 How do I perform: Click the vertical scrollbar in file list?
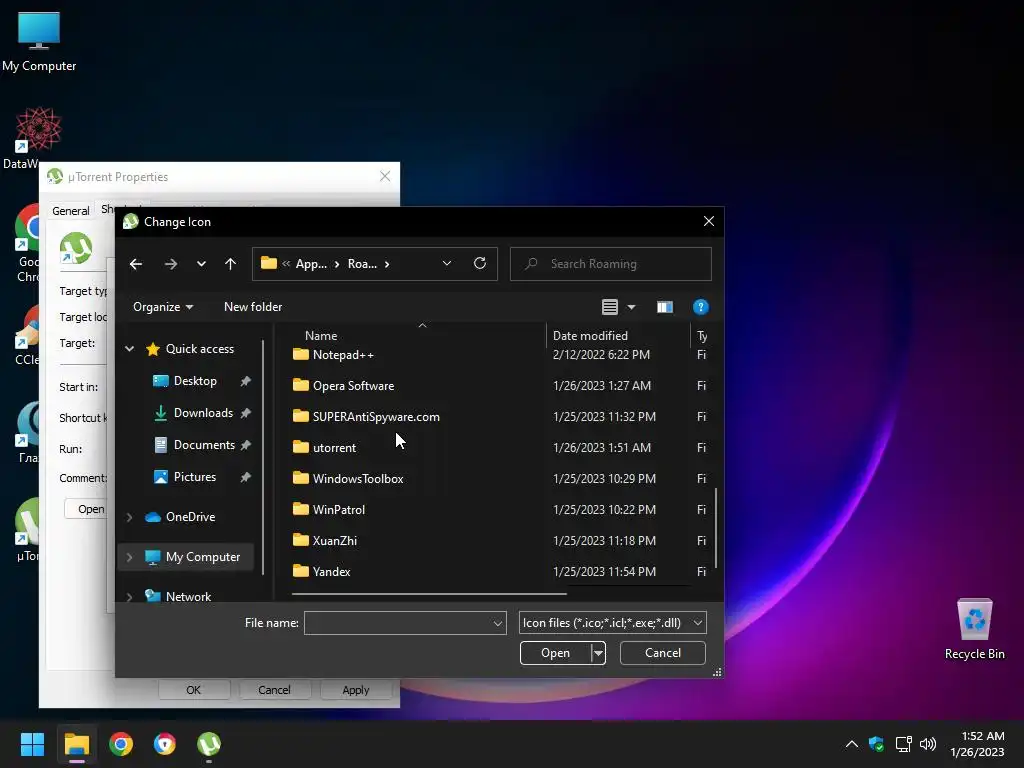tap(716, 528)
